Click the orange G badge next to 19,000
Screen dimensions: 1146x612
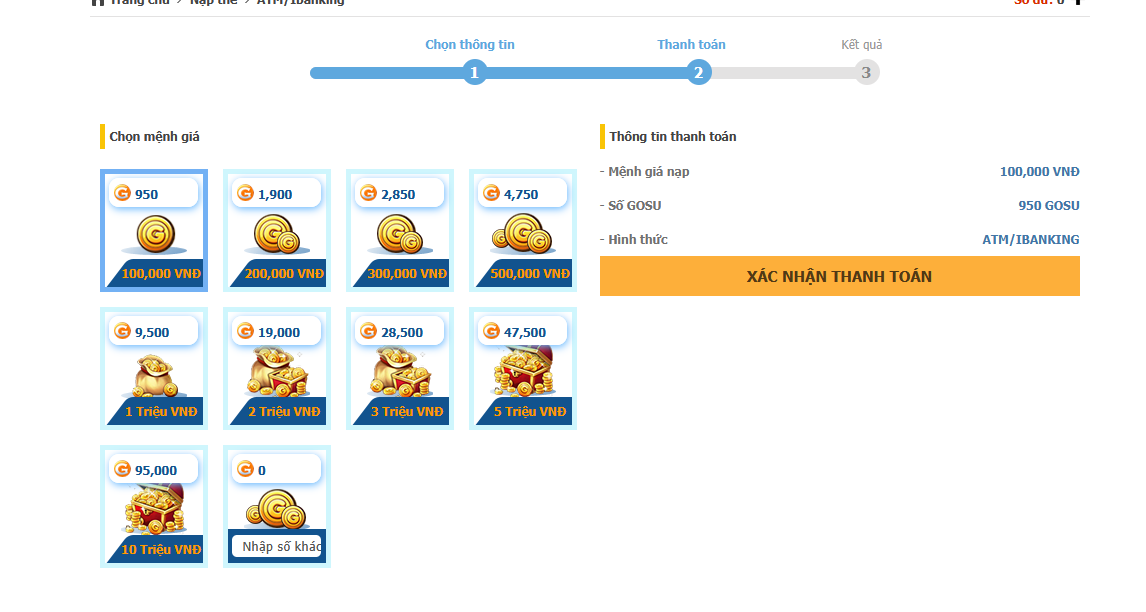click(x=246, y=331)
